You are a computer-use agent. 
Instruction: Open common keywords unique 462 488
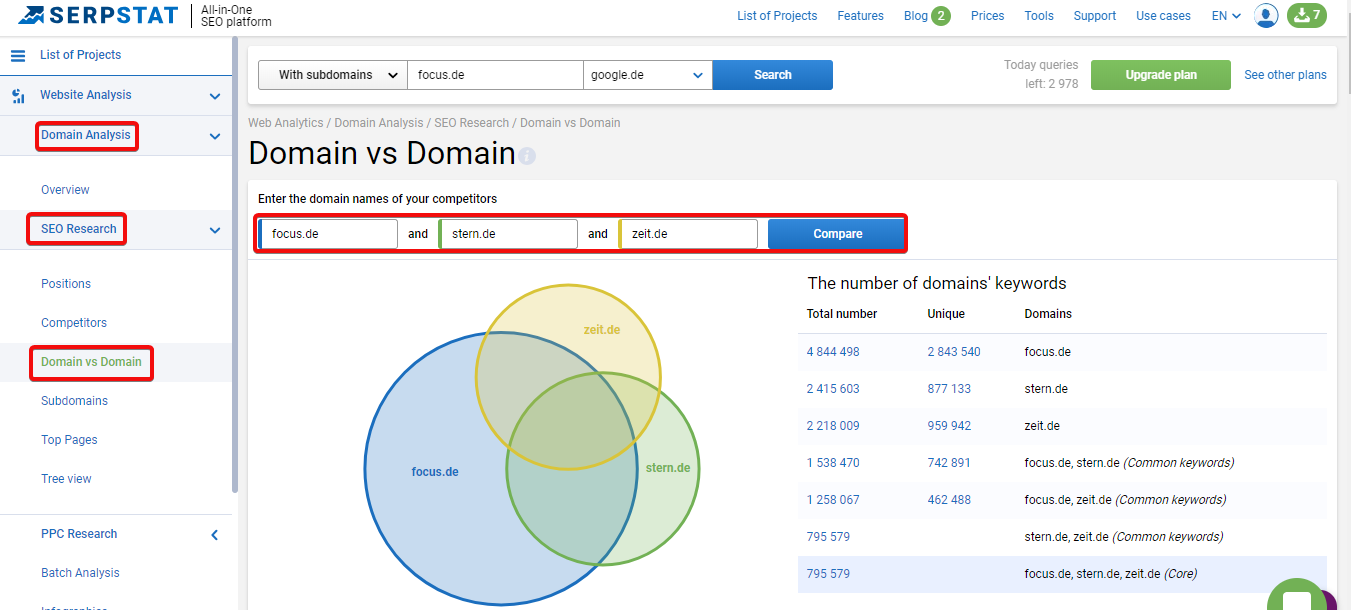(949, 500)
